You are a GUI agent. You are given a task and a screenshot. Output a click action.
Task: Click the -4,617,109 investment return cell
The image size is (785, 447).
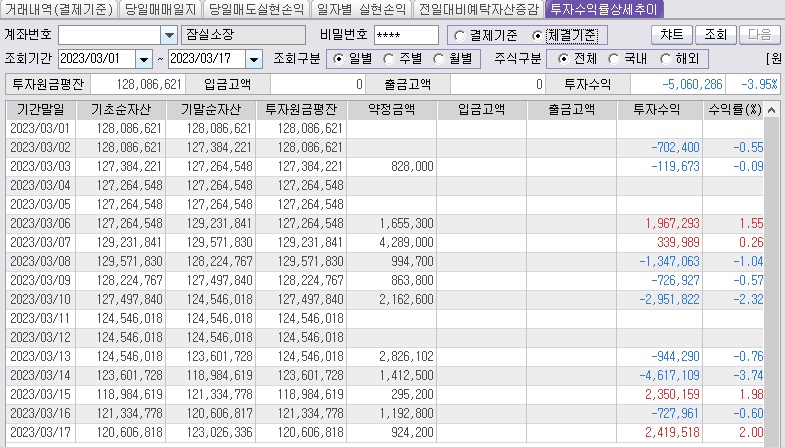tap(660, 375)
